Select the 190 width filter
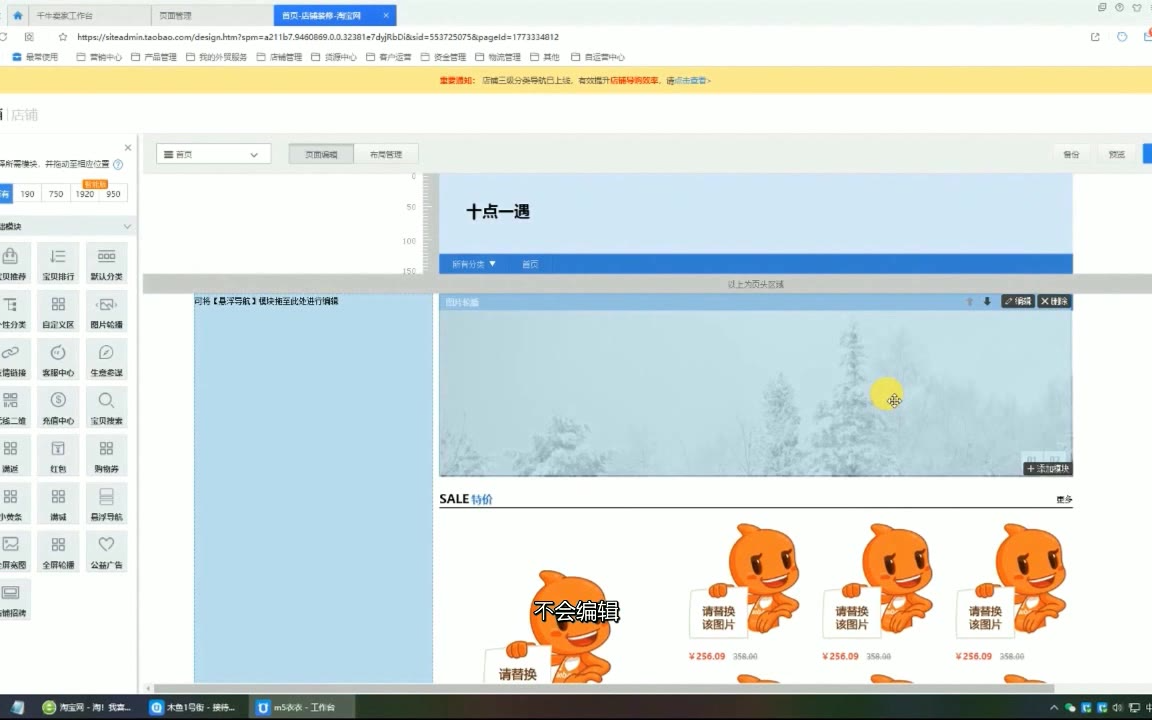Viewport: 1152px width, 720px height. click(x=27, y=194)
